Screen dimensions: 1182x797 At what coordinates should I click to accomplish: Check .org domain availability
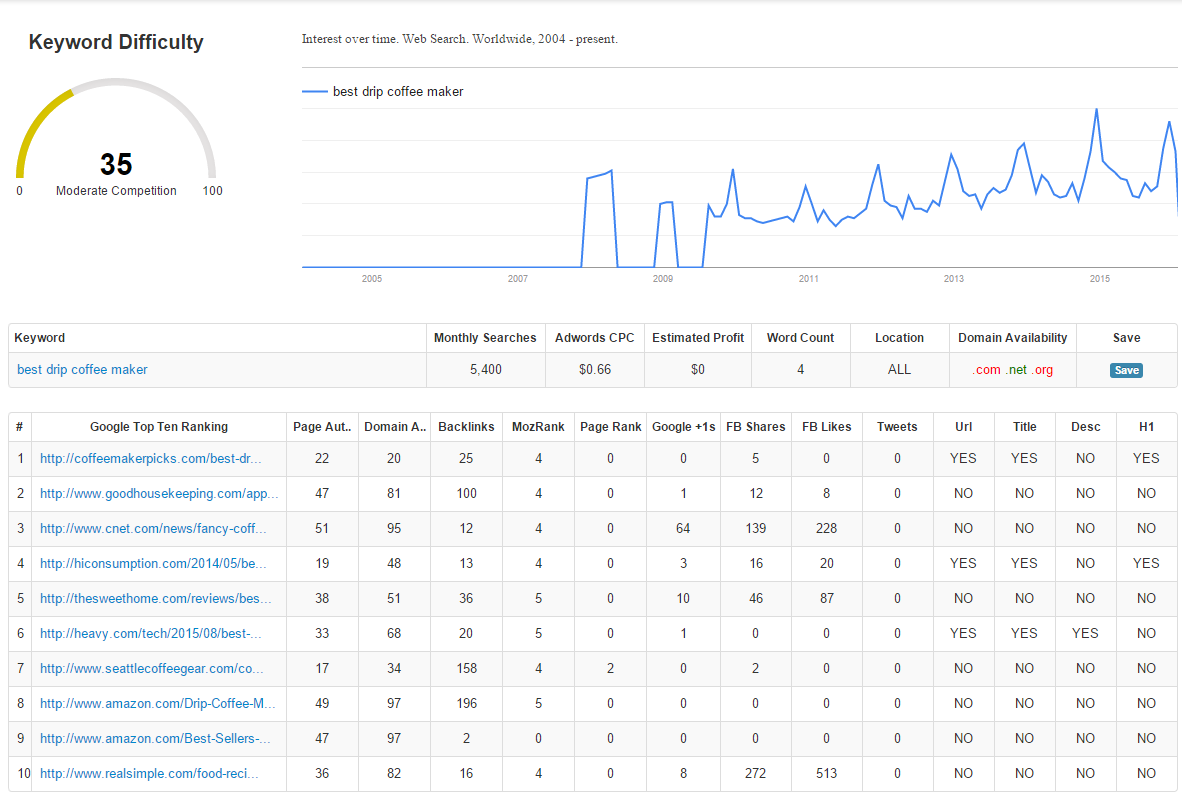click(1043, 369)
